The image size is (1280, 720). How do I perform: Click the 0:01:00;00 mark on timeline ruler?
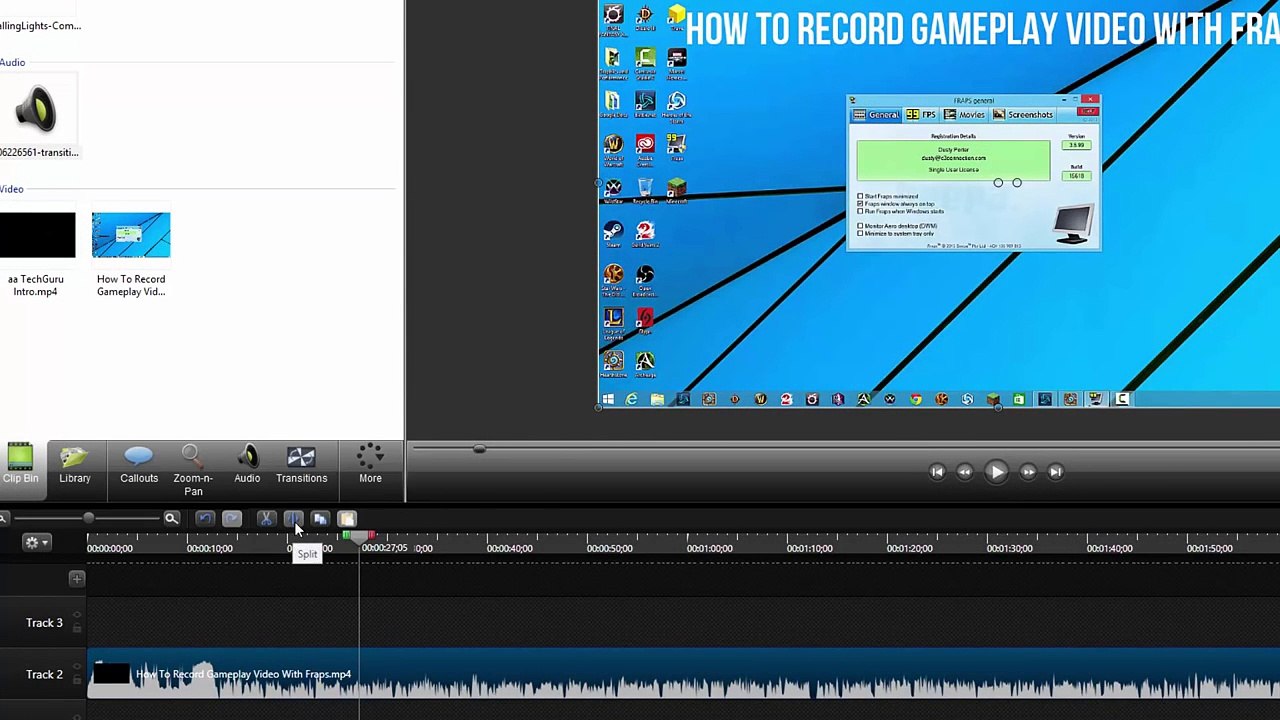pos(709,548)
